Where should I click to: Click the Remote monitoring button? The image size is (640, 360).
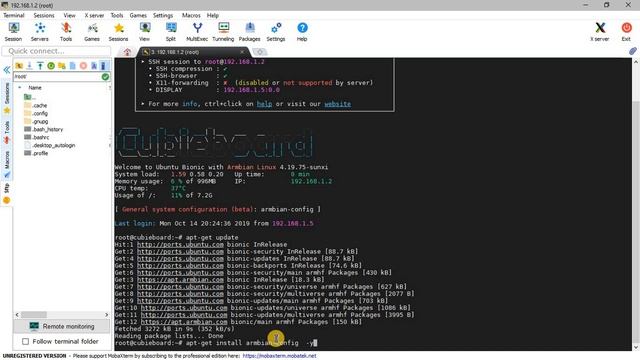(62, 326)
